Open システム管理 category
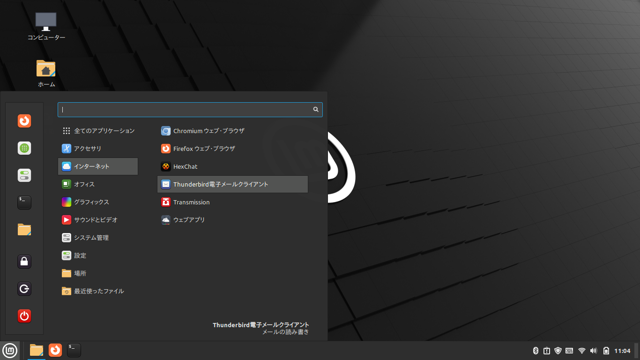Image resolution: width=640 pixels, height=360 pixels. (98, 238)
